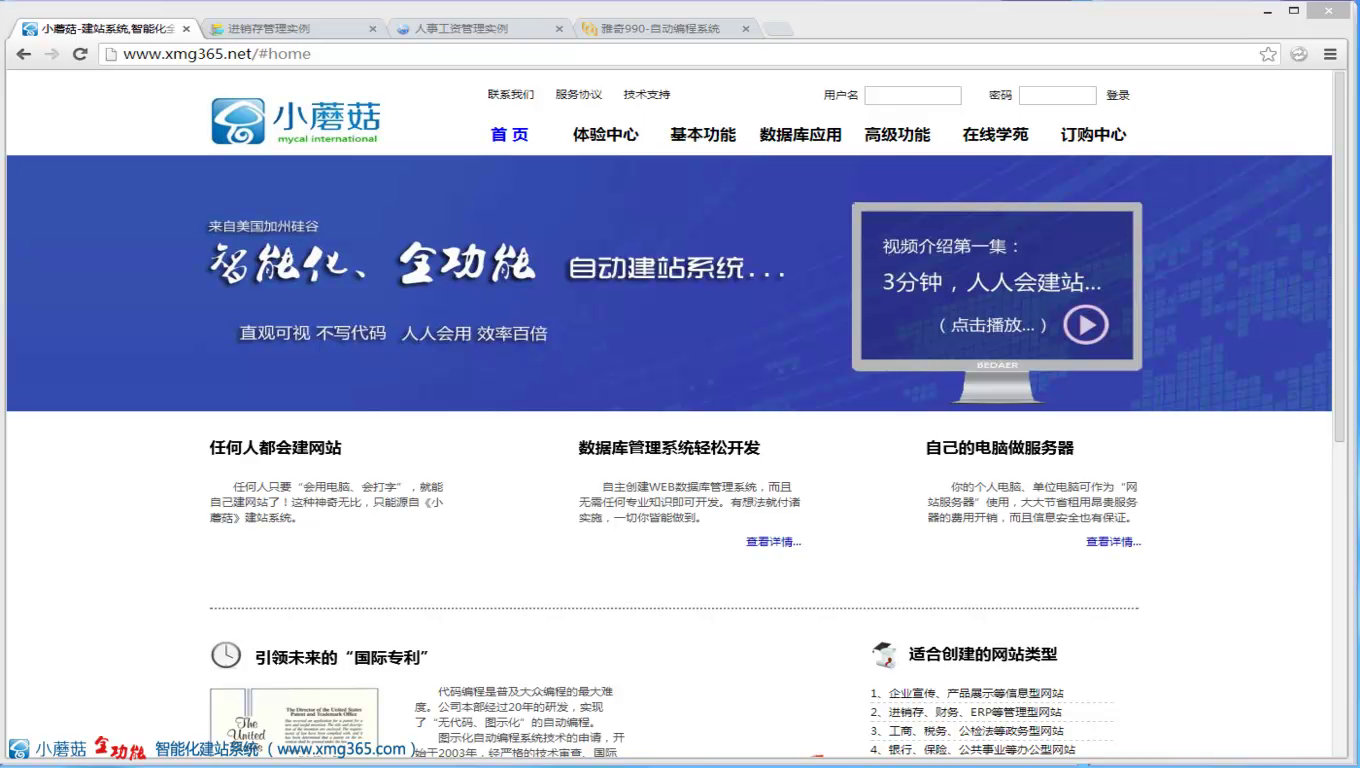Close the 雅奇990-自动编程系统 tab
The image size is (1360, 768).
pyautogui.click(x=746, y=29)
